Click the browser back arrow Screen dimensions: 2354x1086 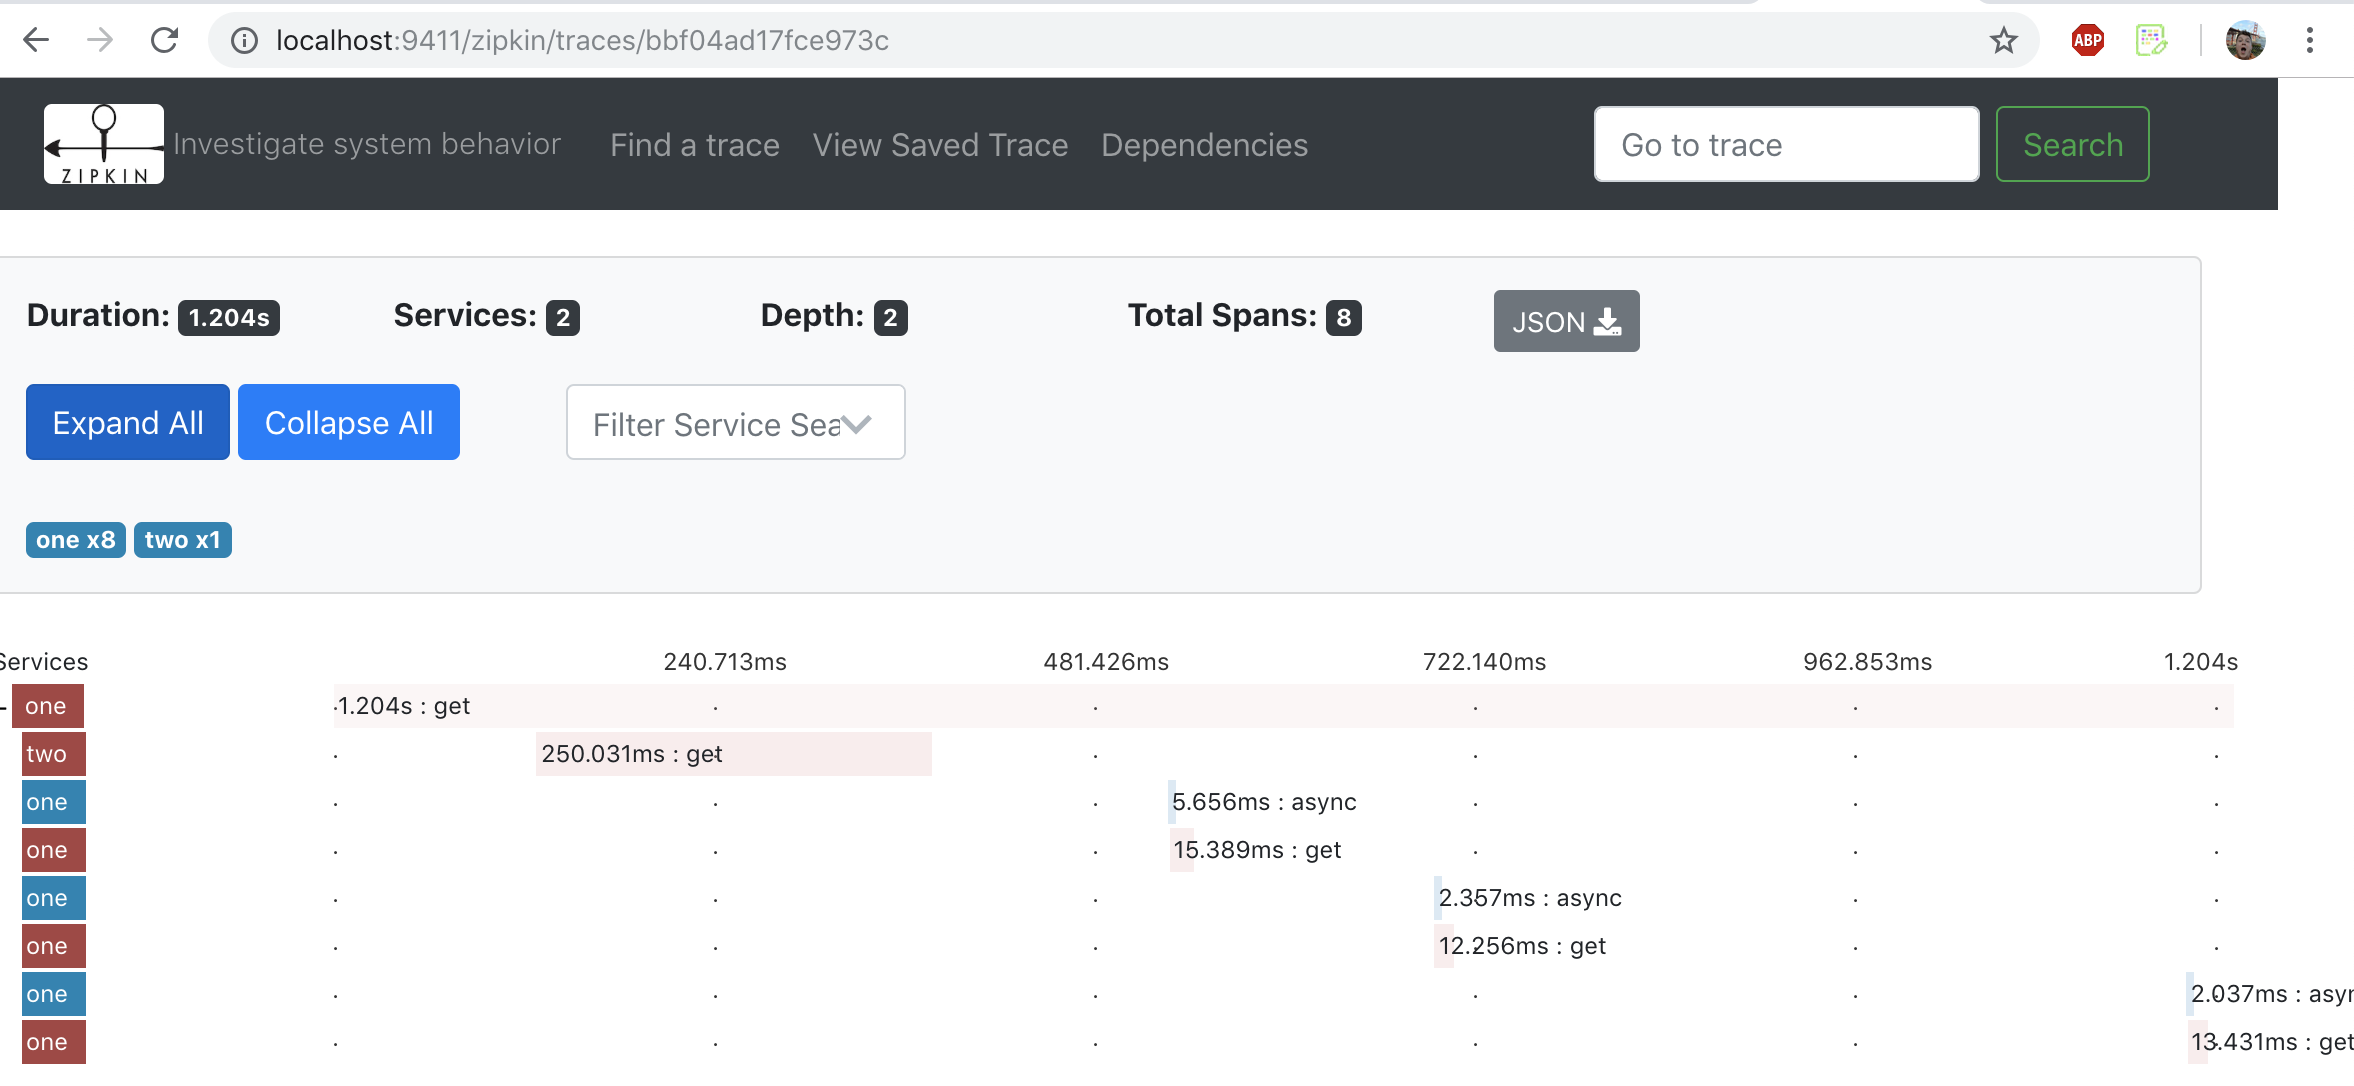click(x=36, y=40)
